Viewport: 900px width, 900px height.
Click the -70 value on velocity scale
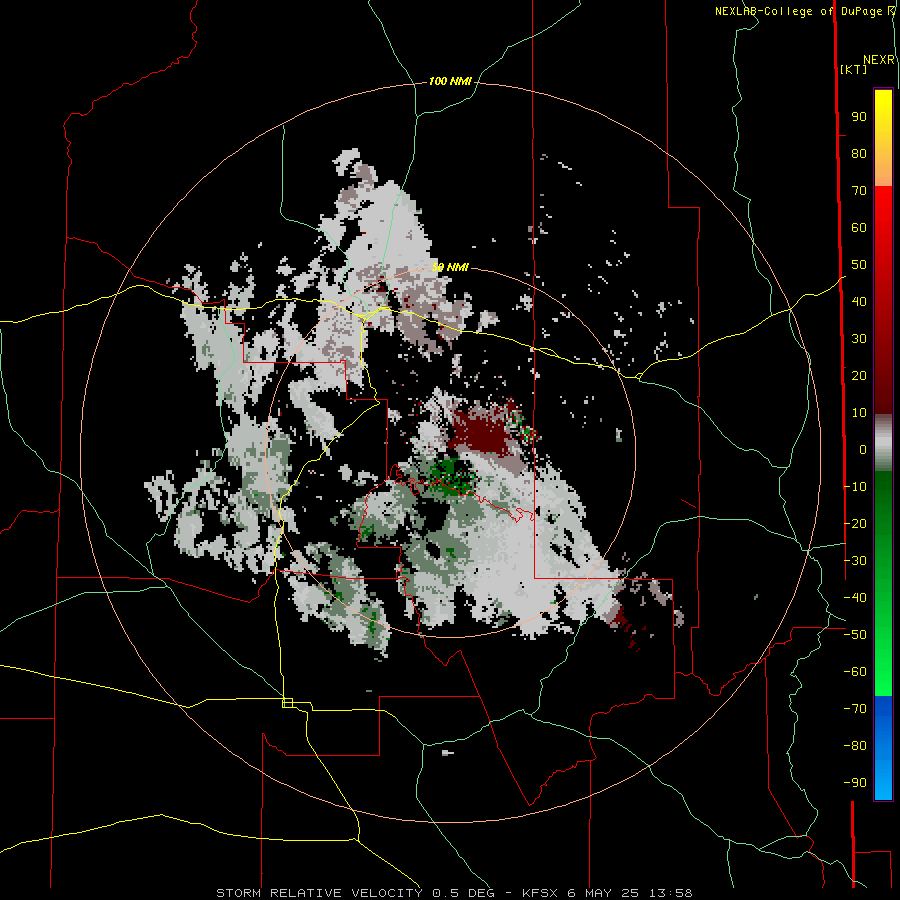855,709
